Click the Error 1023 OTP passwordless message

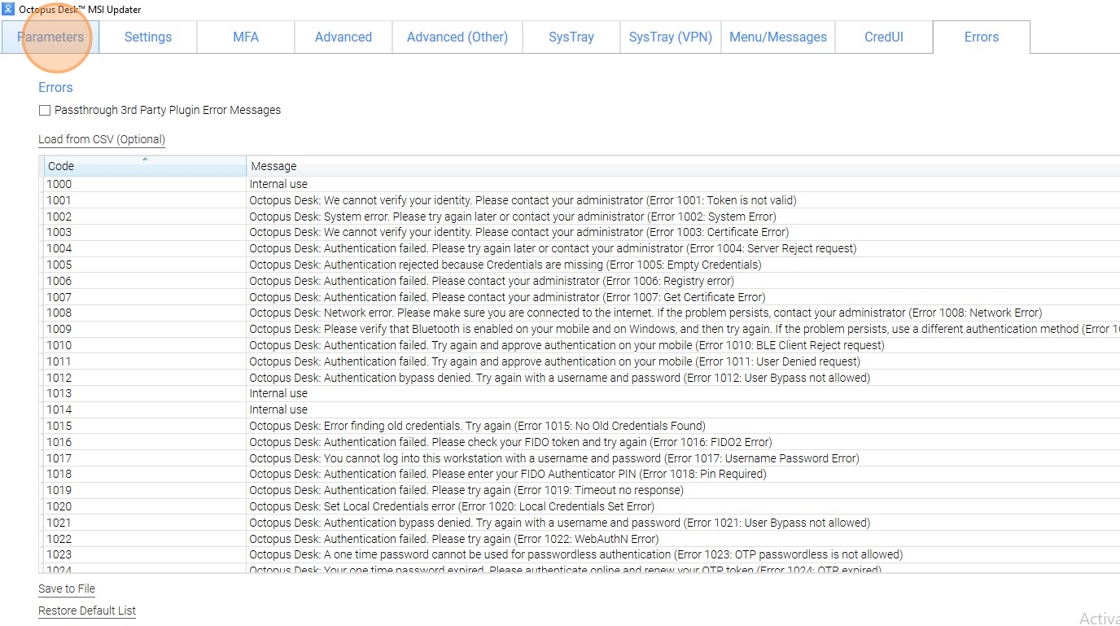(x=576, y=555)
